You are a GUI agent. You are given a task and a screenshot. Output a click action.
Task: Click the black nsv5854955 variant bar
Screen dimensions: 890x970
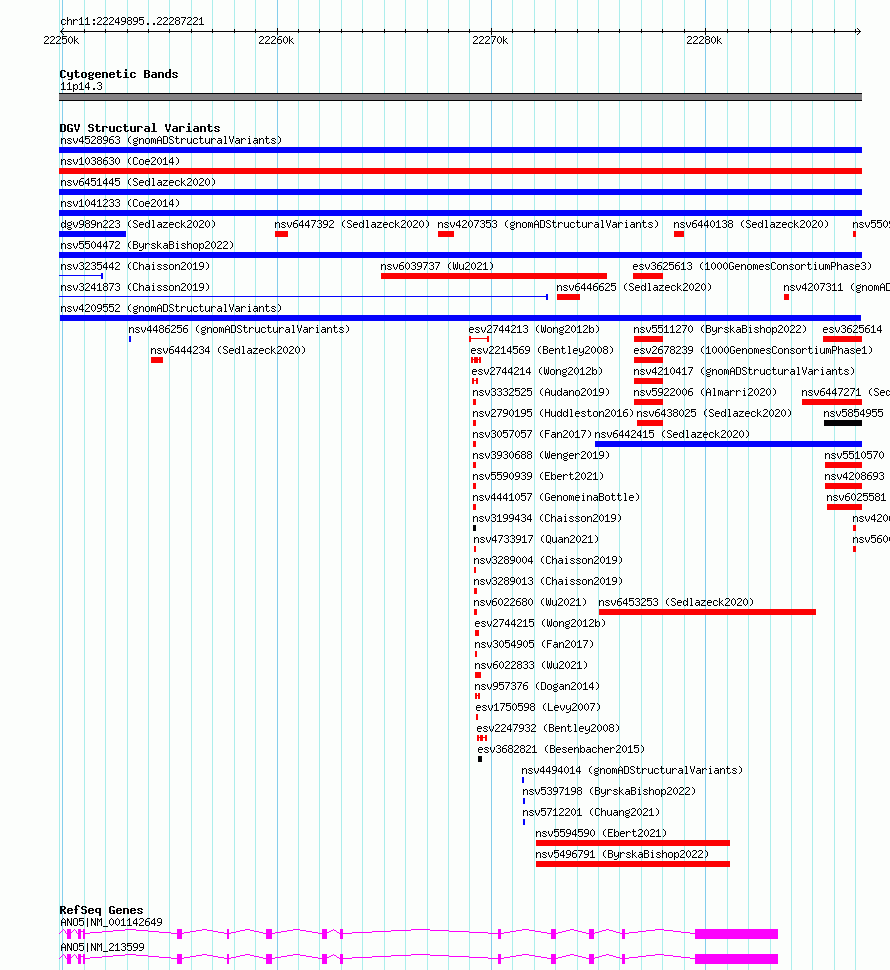coord(842,423)
